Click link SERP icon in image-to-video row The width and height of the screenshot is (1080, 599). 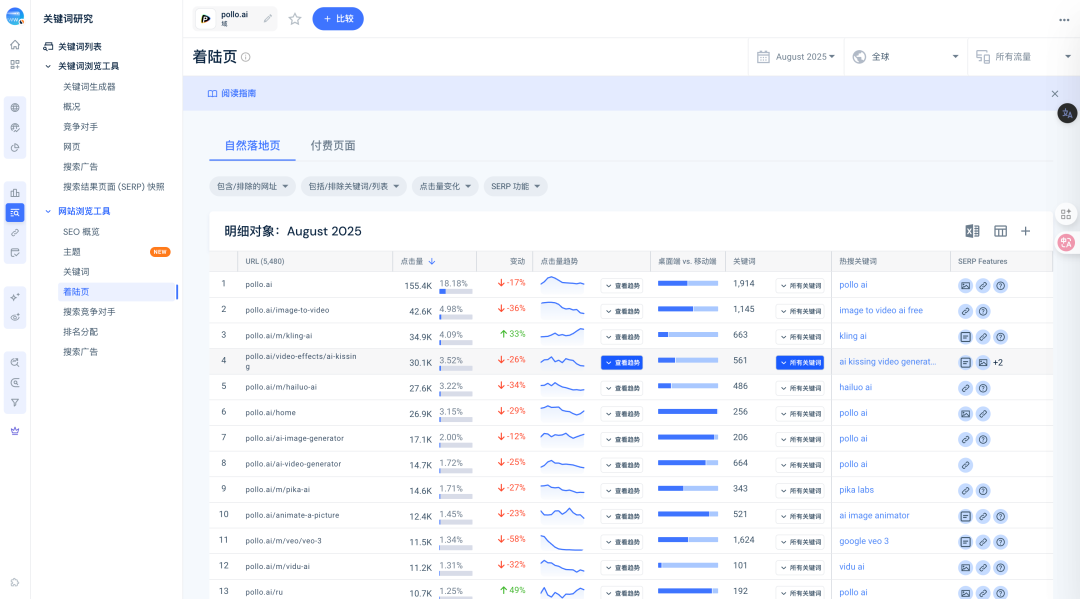966,311
